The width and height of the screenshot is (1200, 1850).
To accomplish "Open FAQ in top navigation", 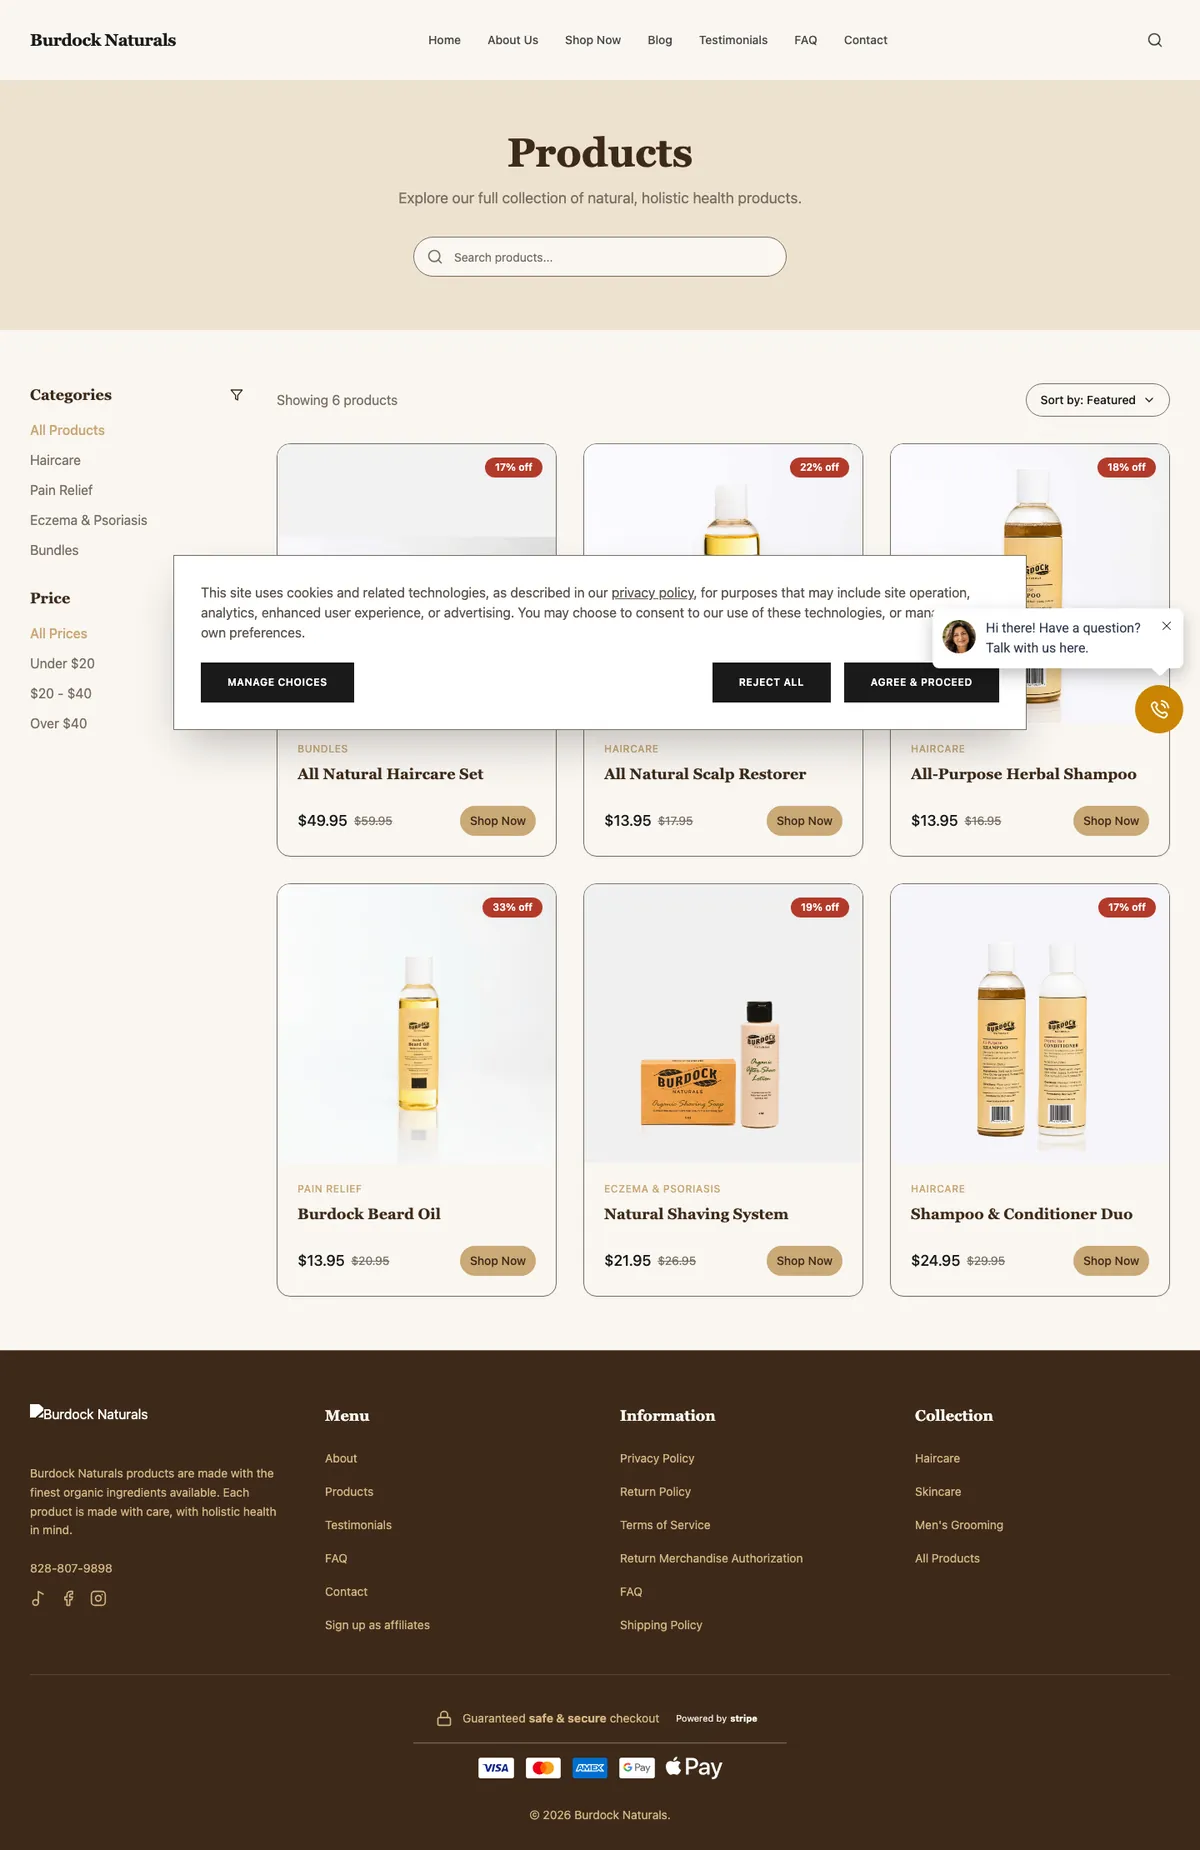I will [x=806, y=40].
